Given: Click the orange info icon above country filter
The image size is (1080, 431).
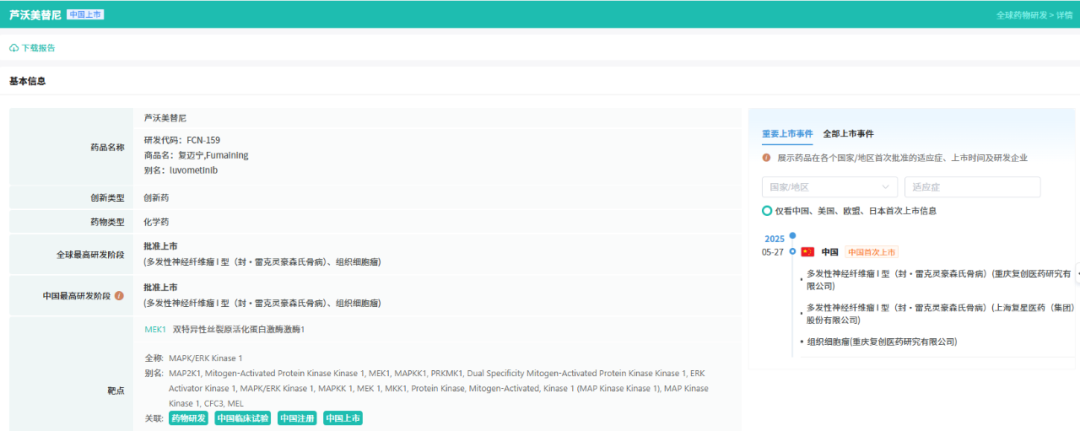Looking at the screenshot, I should pos(767,158).
